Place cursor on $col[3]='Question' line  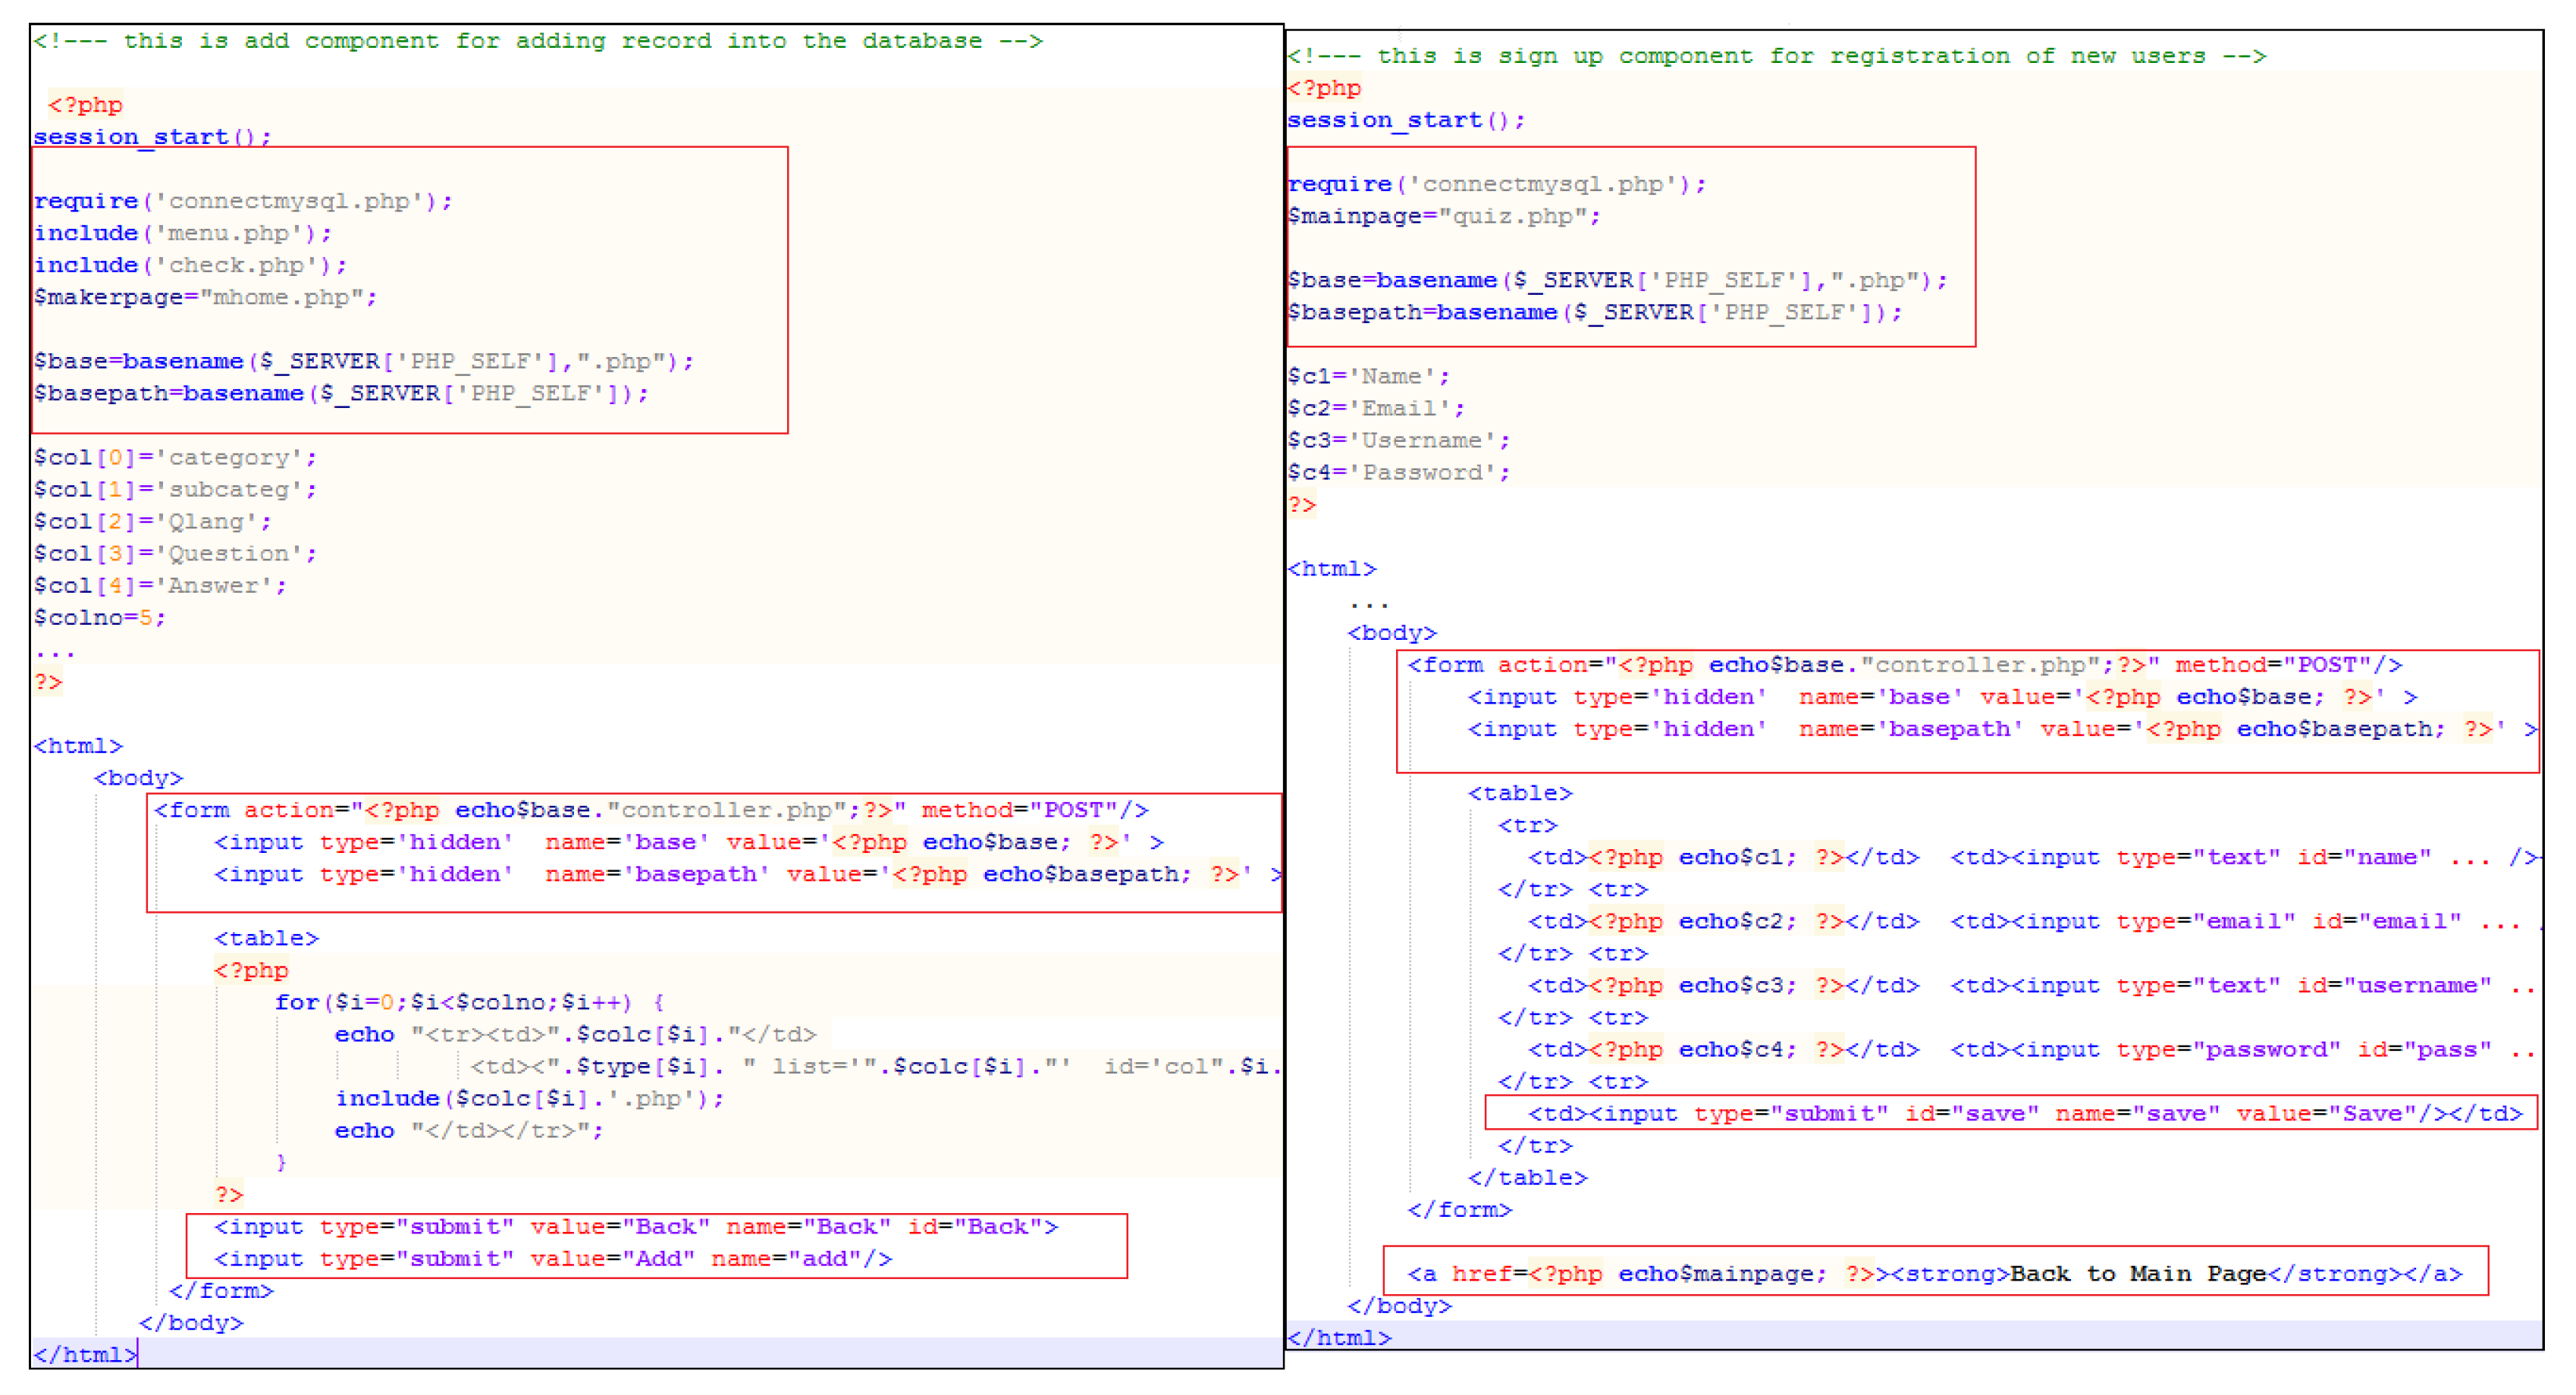(x=175, y=553)
